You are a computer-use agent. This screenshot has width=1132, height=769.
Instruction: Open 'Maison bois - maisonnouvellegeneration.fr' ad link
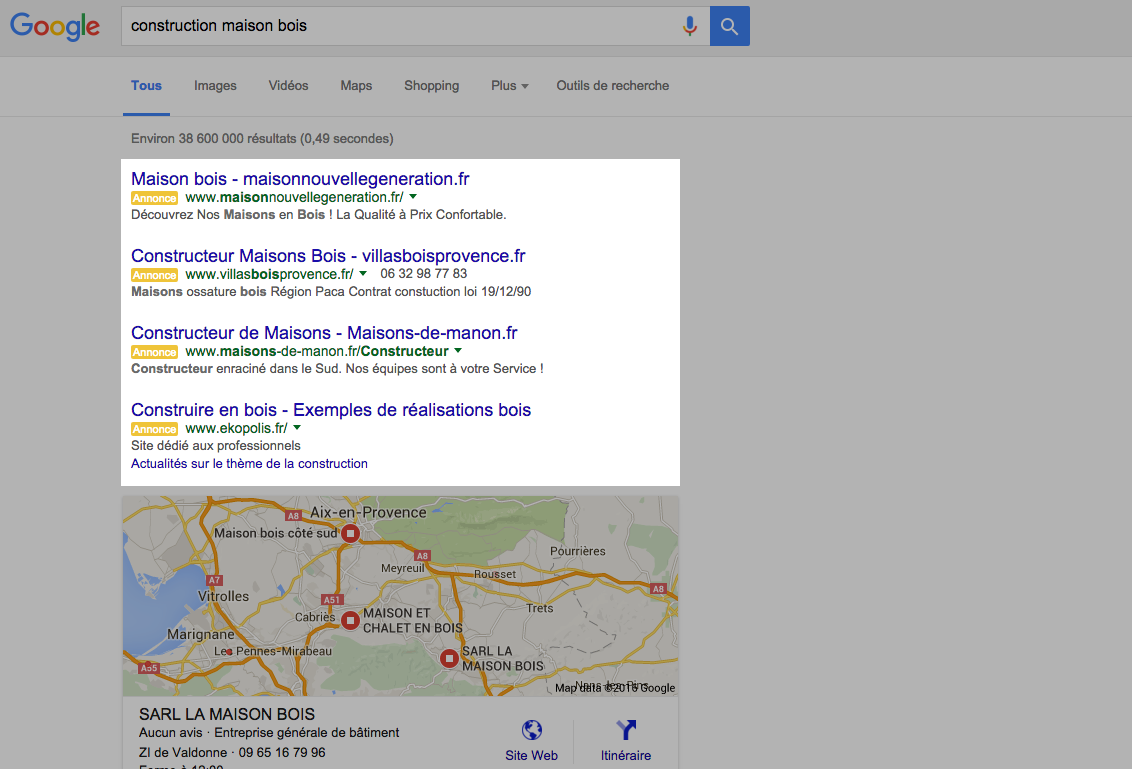[300, 178]
